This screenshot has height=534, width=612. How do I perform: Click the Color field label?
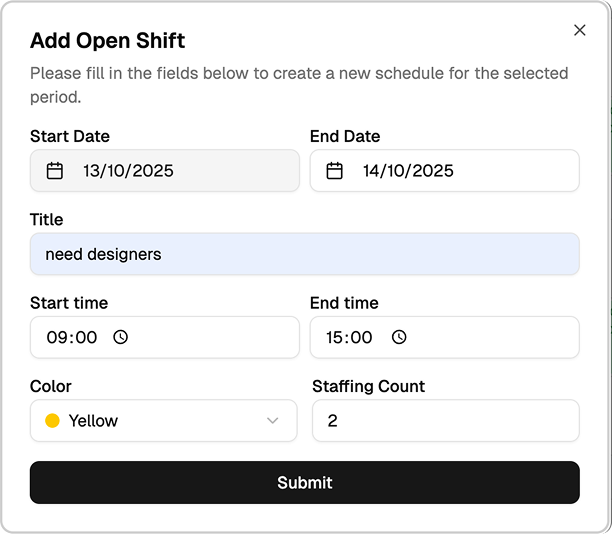tap(51, 386)
